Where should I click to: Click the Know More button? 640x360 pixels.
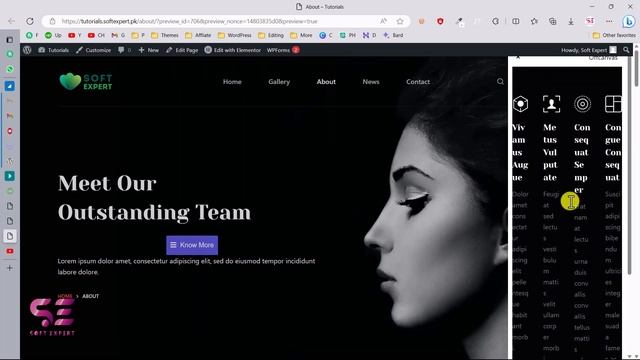tap(192, 245)
